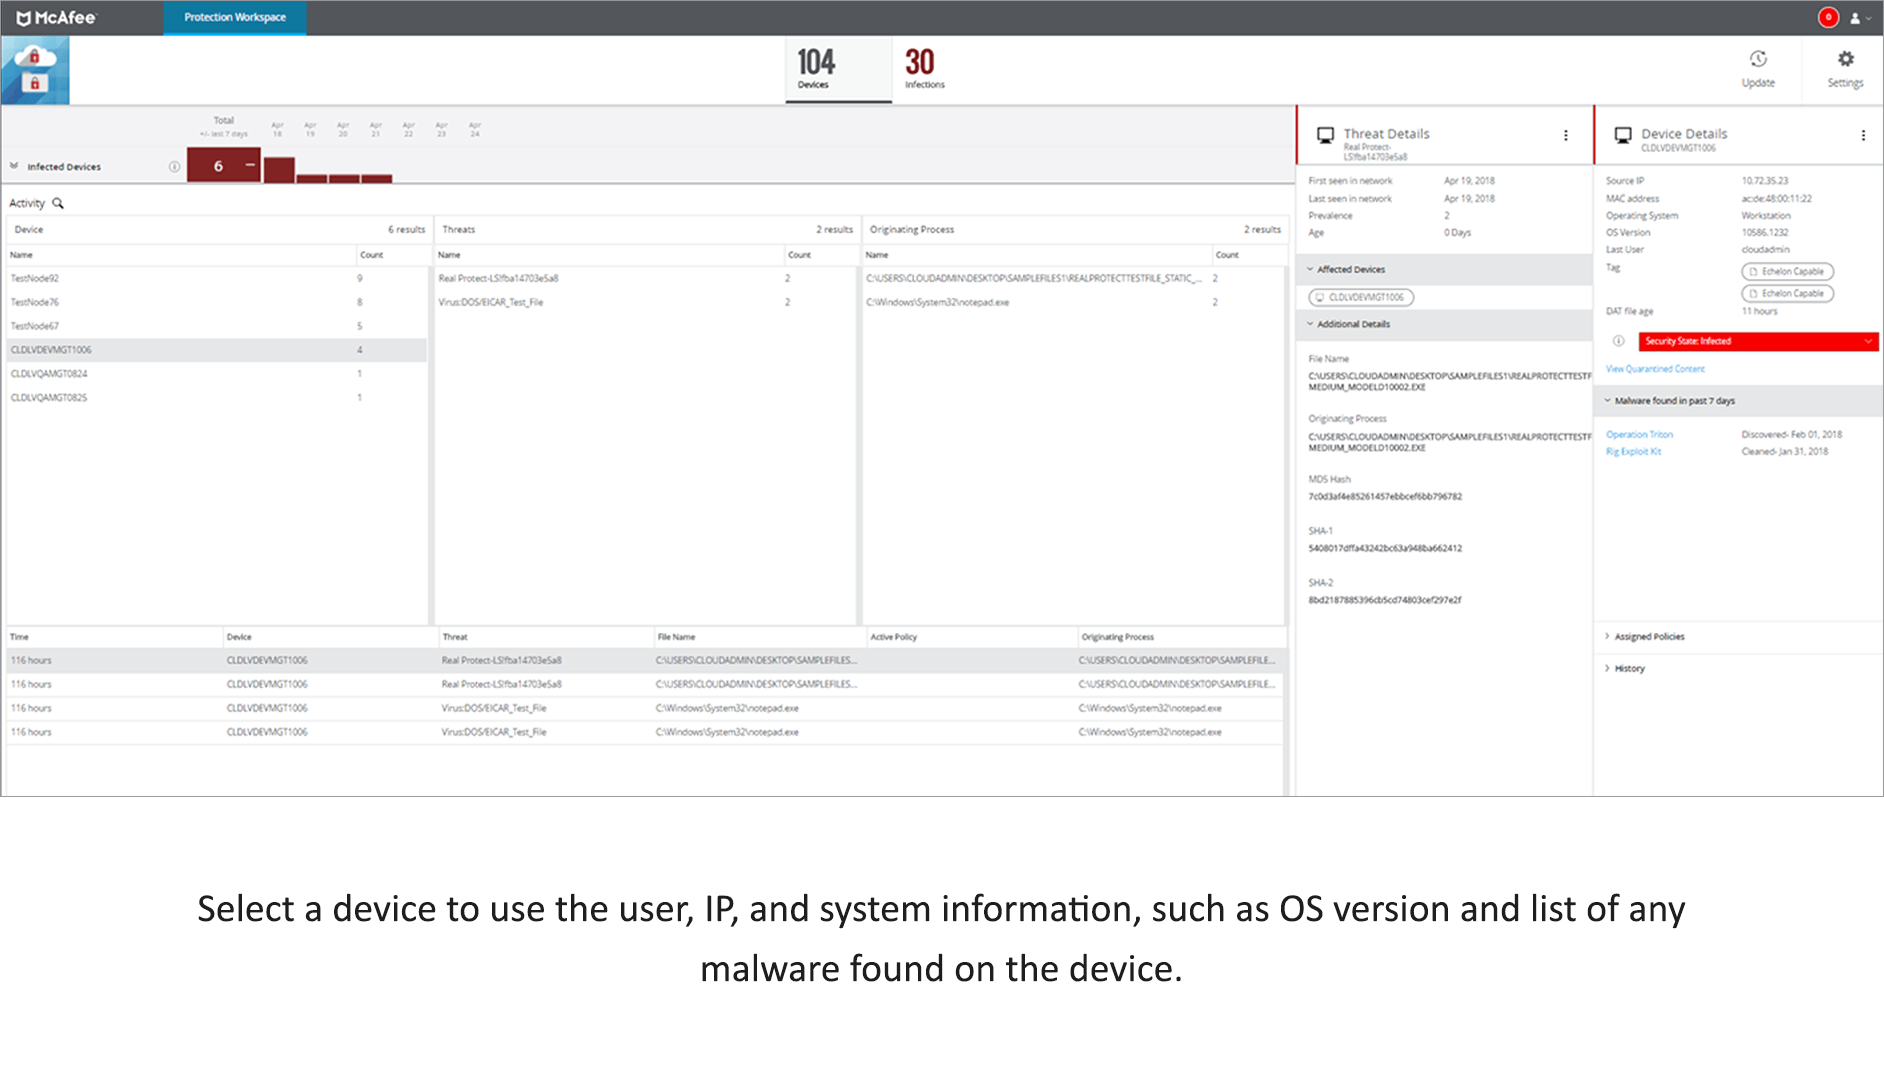Open the user account menu

coord(1858,18)
